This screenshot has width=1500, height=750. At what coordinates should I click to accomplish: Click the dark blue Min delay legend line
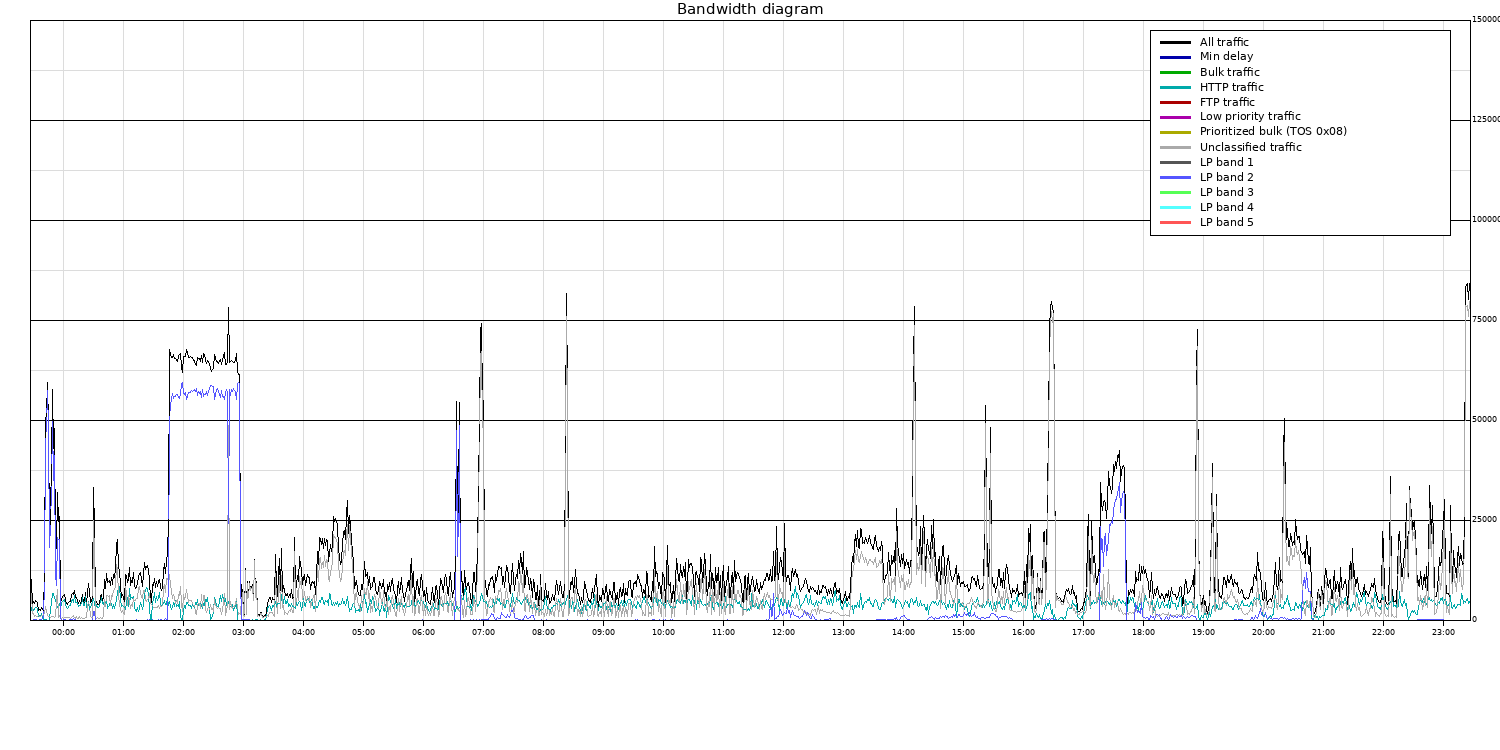pos(1175,57)
